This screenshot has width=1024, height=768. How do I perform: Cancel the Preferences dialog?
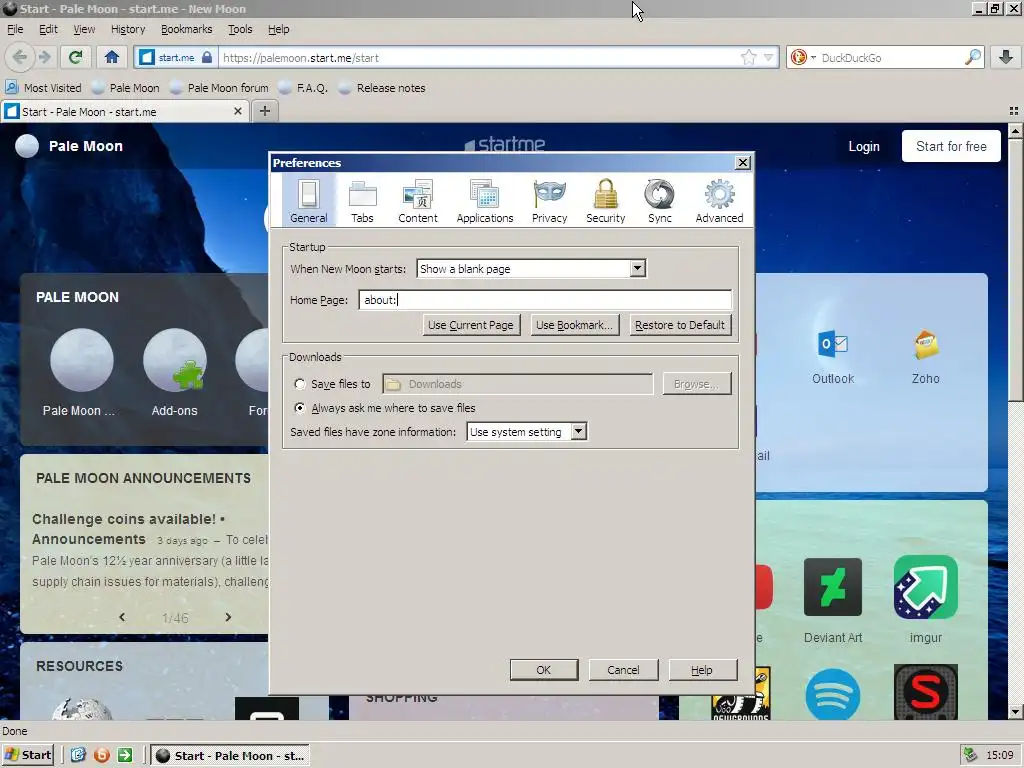[624, 670]
